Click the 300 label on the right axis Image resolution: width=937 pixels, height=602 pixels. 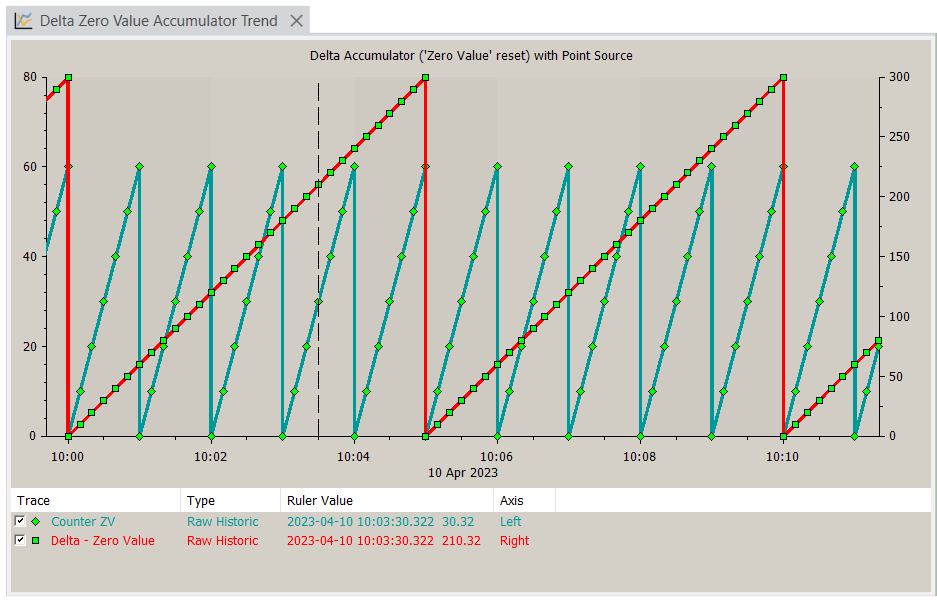pyautogui.click(x=900, y=77)
